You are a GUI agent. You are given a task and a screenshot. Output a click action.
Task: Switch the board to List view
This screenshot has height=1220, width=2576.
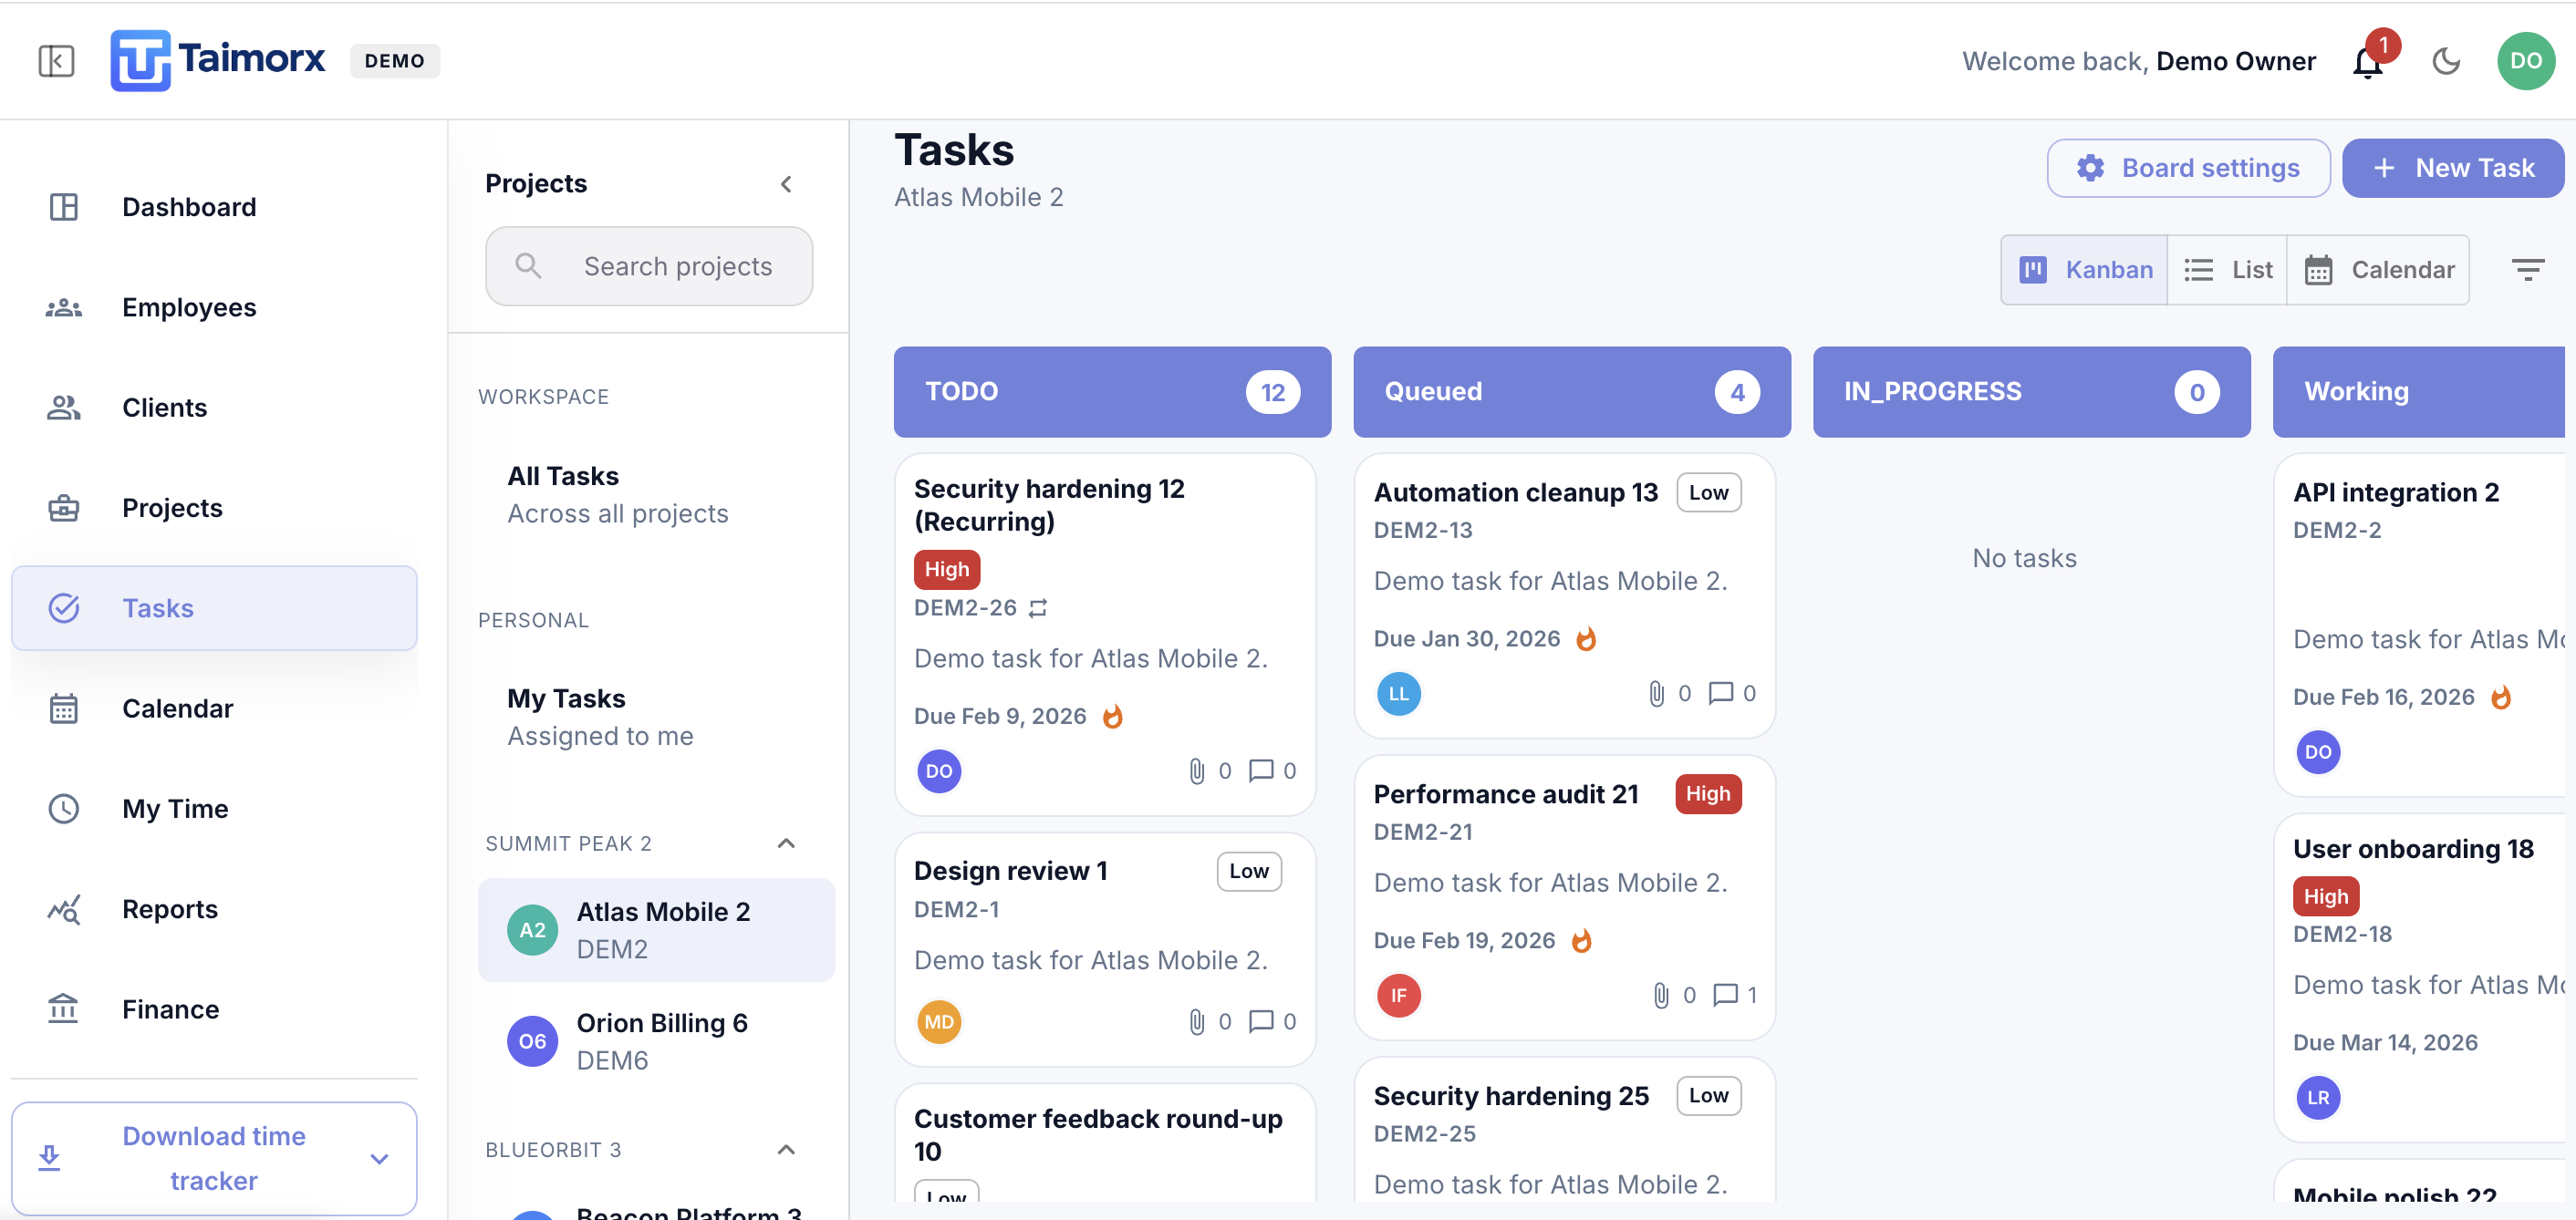[x=2227, y=269]
